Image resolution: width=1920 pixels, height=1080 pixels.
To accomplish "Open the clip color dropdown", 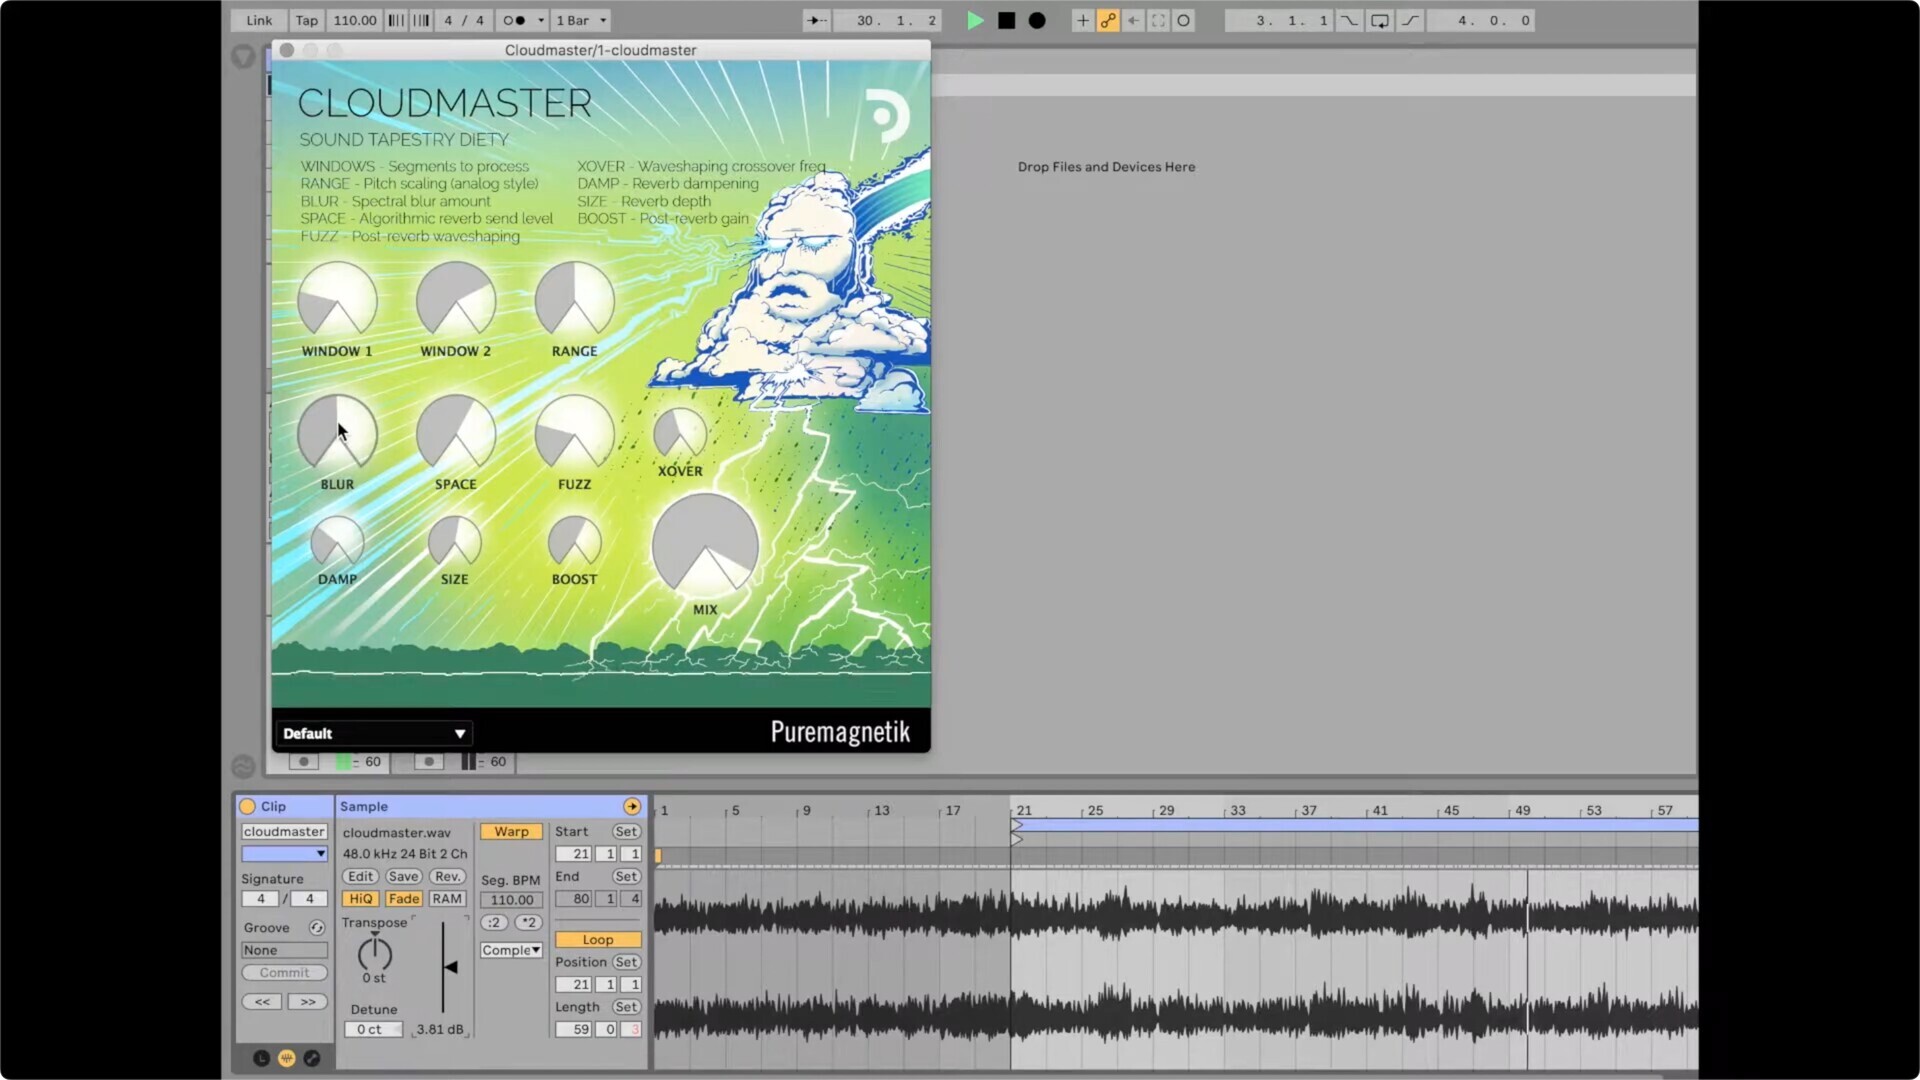I will point(284,853).
